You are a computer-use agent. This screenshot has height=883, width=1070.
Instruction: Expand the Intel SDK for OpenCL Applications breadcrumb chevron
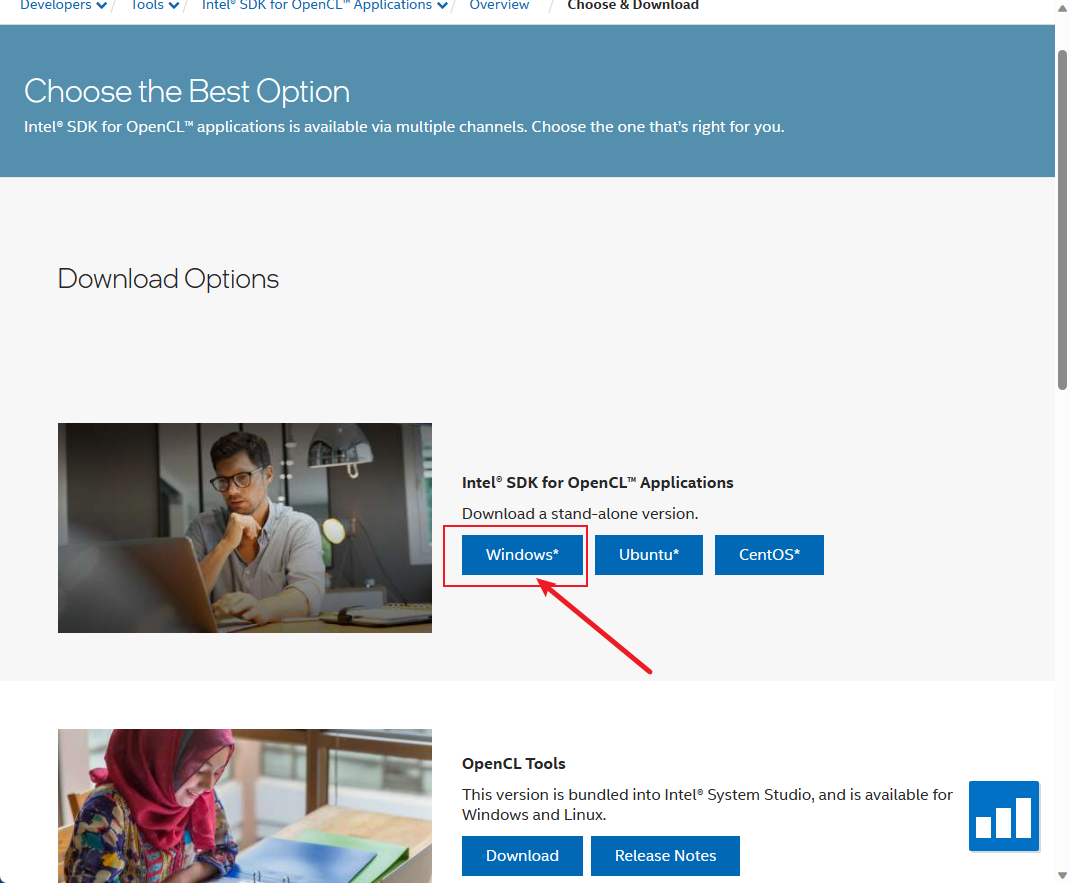pos(443,6)
